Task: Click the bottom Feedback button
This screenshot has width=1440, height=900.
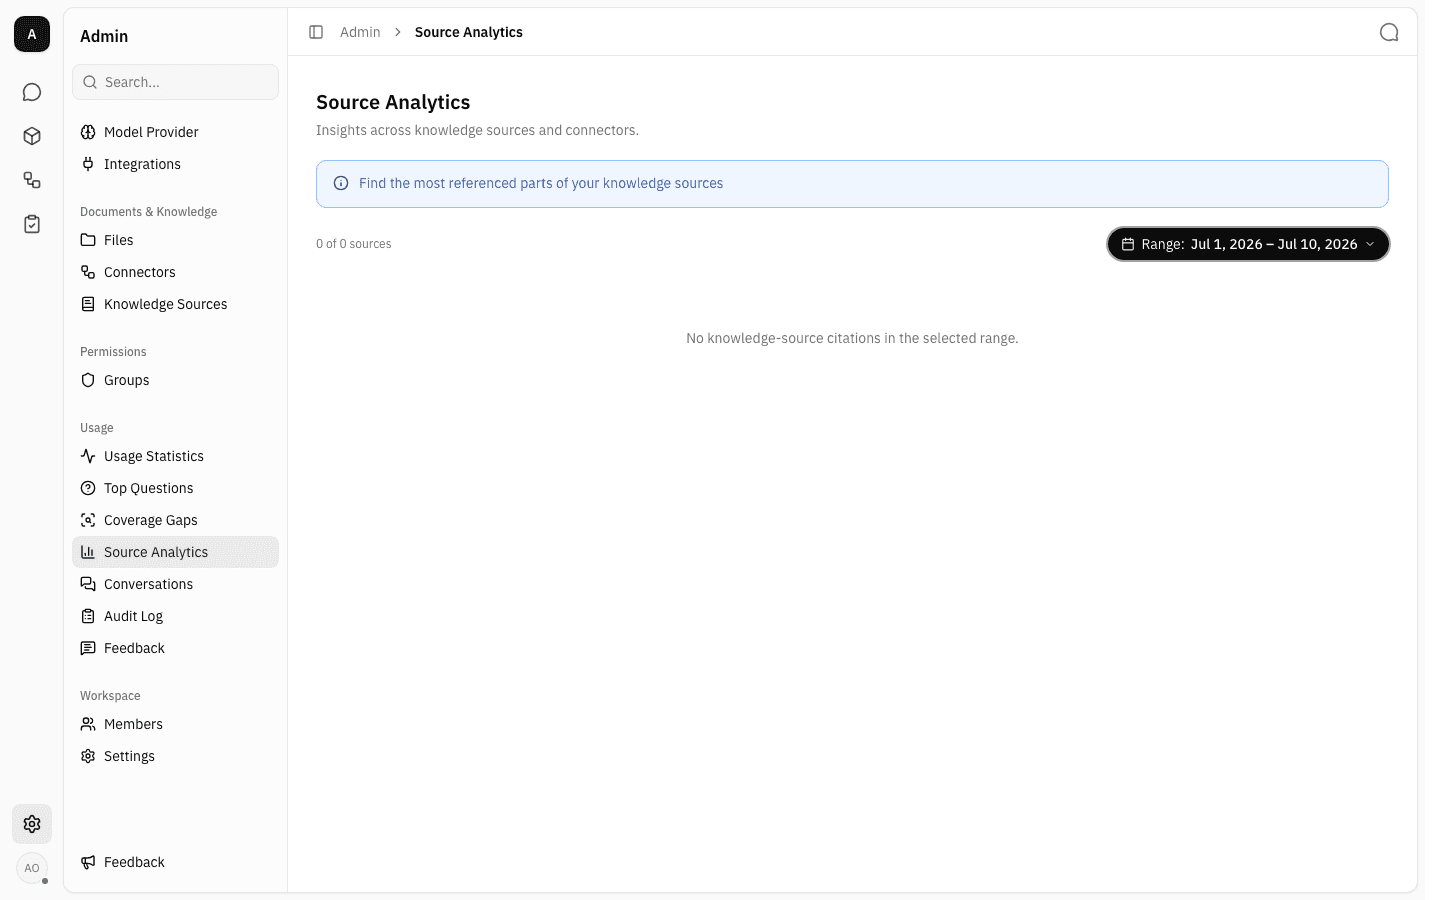Action: coord(175,862)
